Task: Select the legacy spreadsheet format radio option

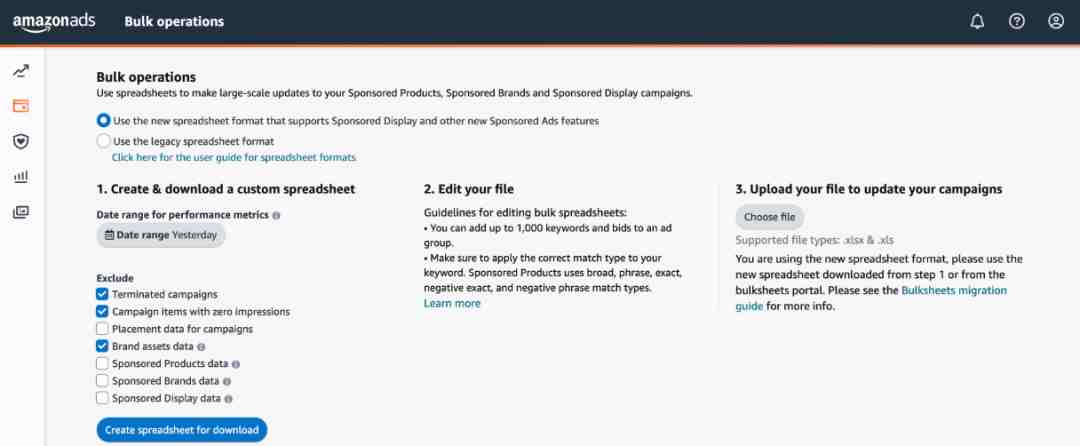Action: [103, 141]
